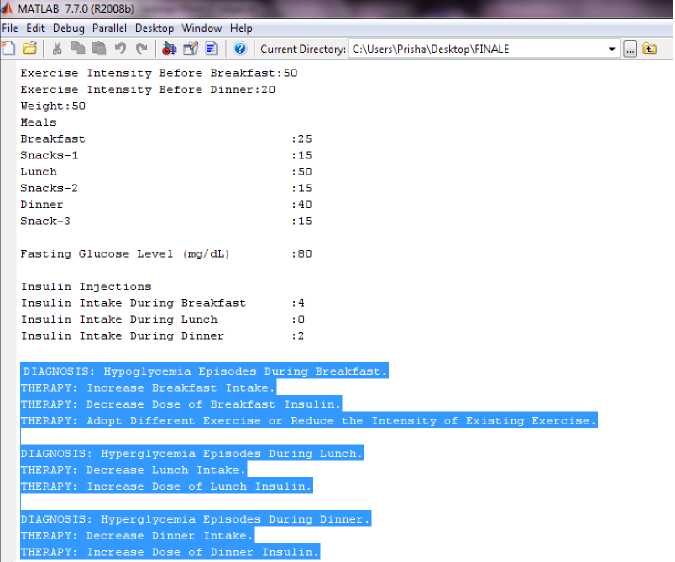675x562 pixels.
Task: Click the 'Weight:50' line
Action: point(53,106)
